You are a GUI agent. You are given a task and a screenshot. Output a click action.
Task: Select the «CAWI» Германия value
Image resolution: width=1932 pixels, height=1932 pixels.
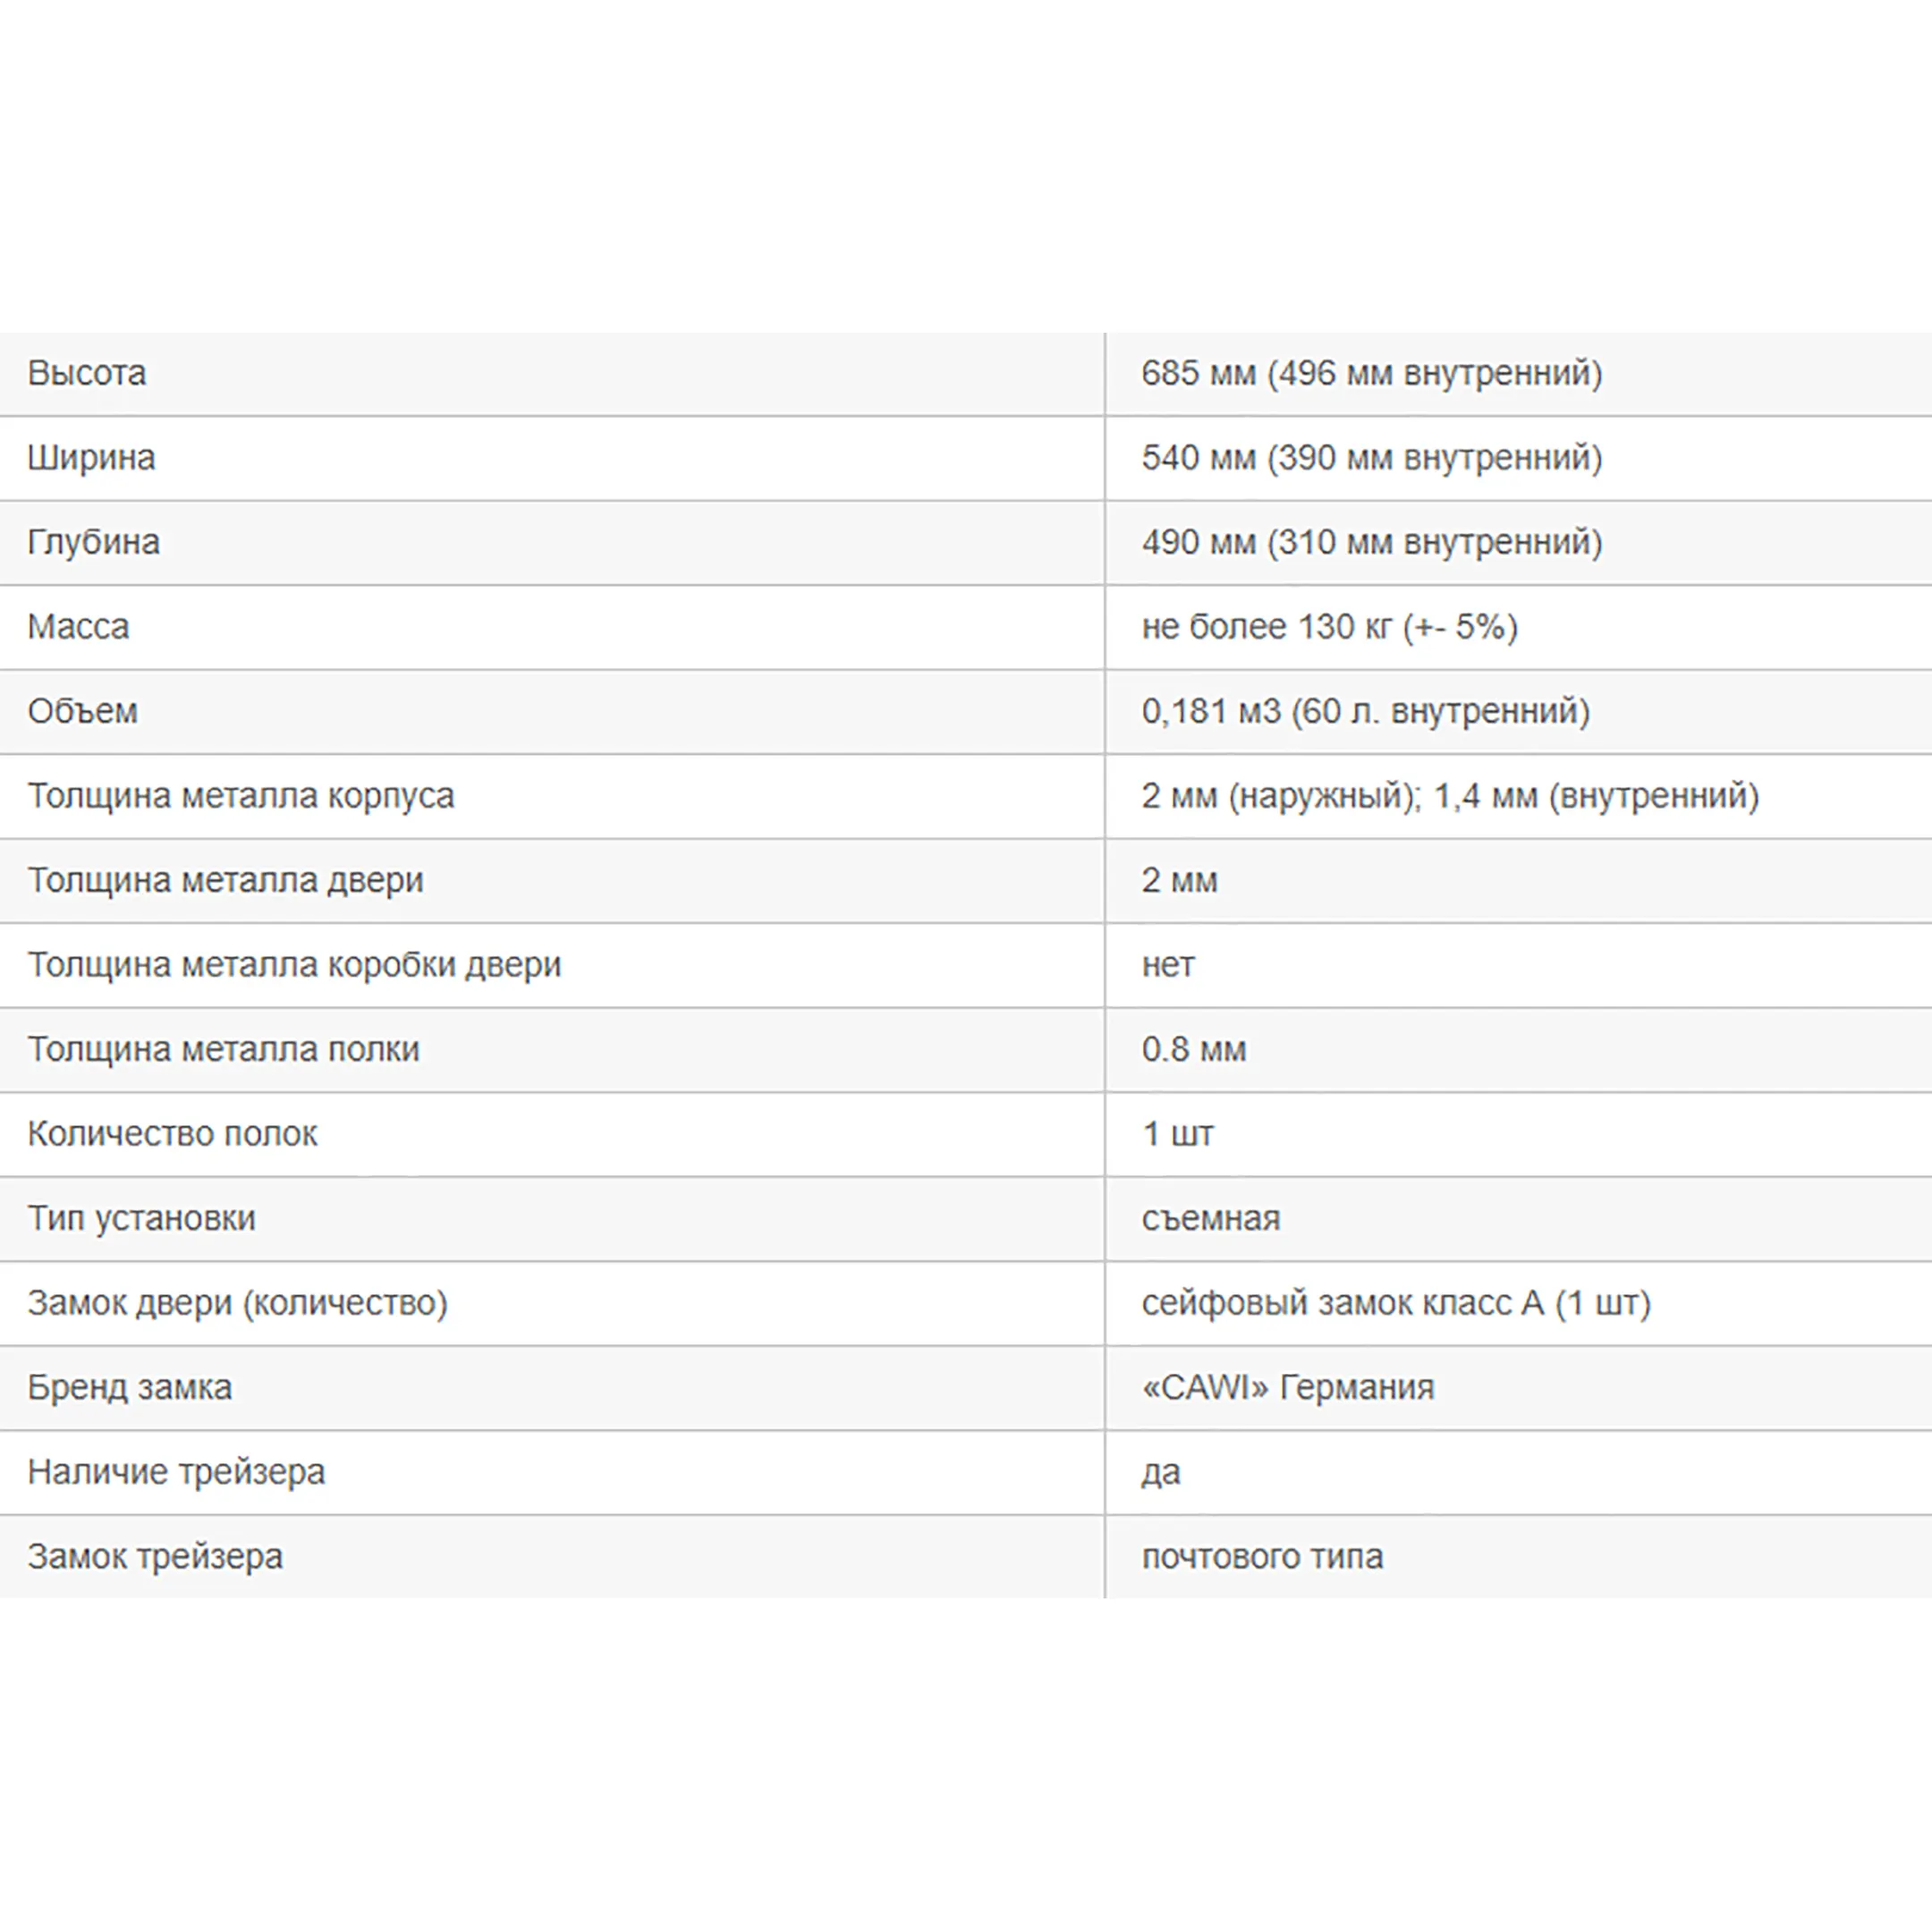tap(1287, 1387)
